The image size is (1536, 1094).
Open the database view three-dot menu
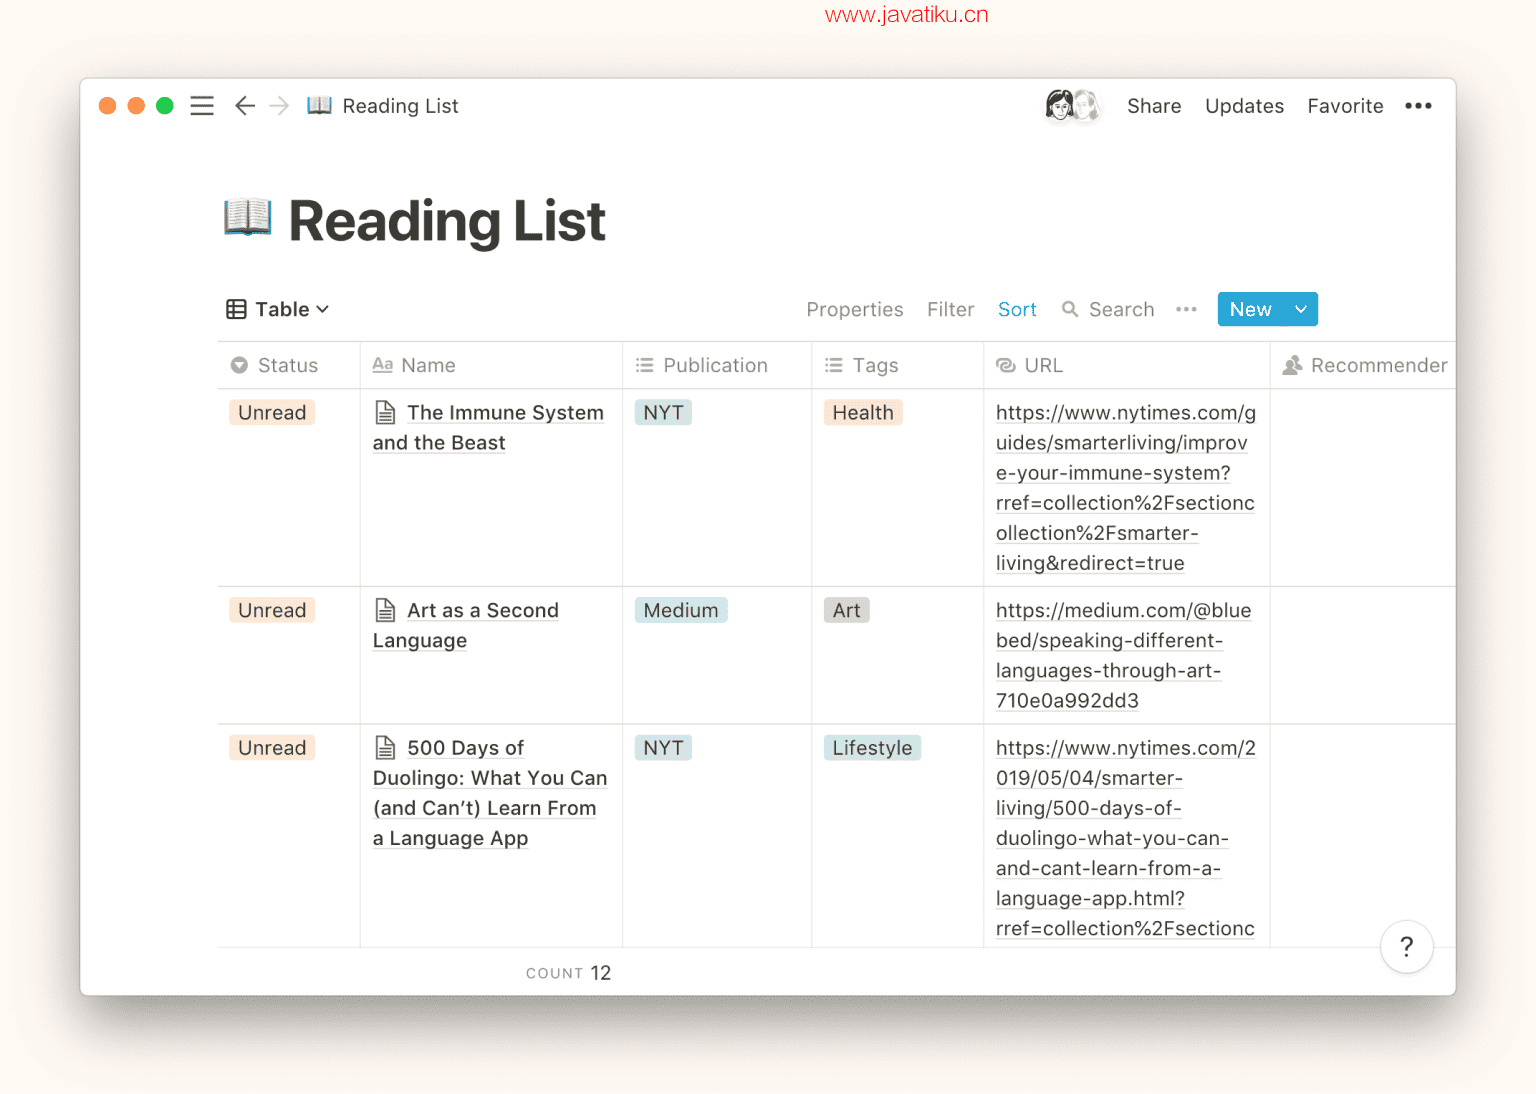tap(1186, 309)
